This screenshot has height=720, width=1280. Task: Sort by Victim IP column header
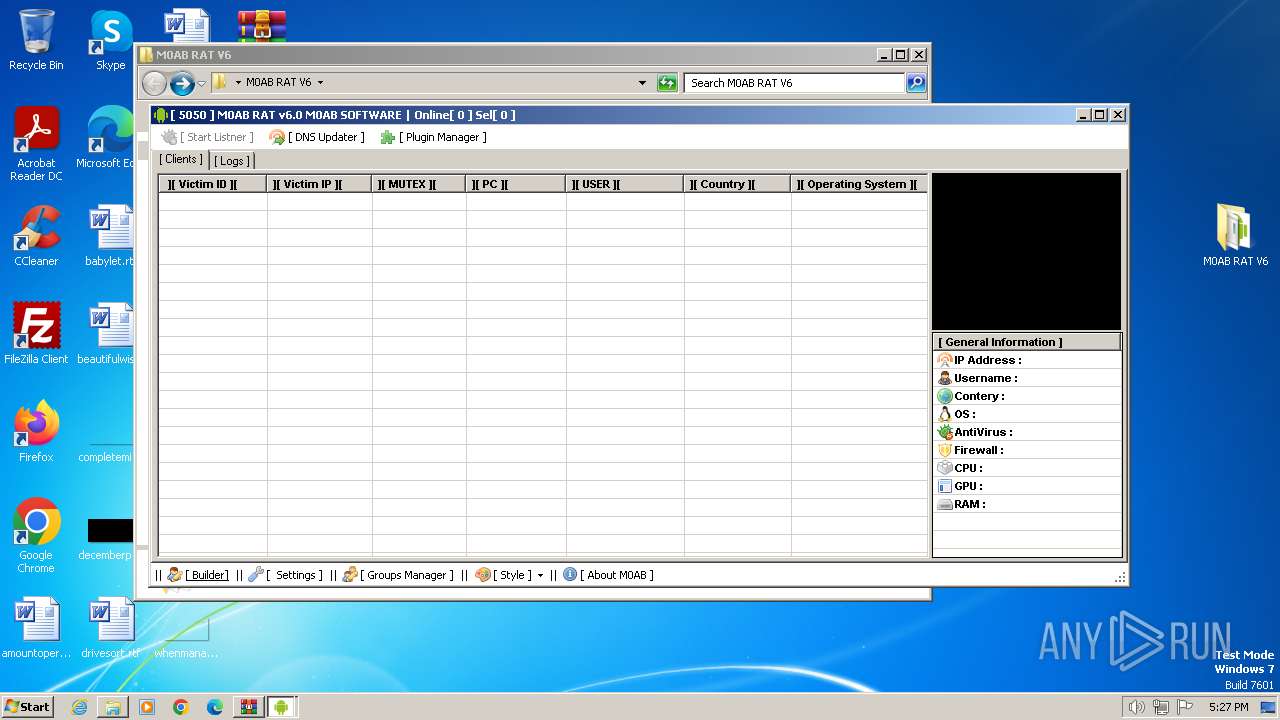point(319,184)
